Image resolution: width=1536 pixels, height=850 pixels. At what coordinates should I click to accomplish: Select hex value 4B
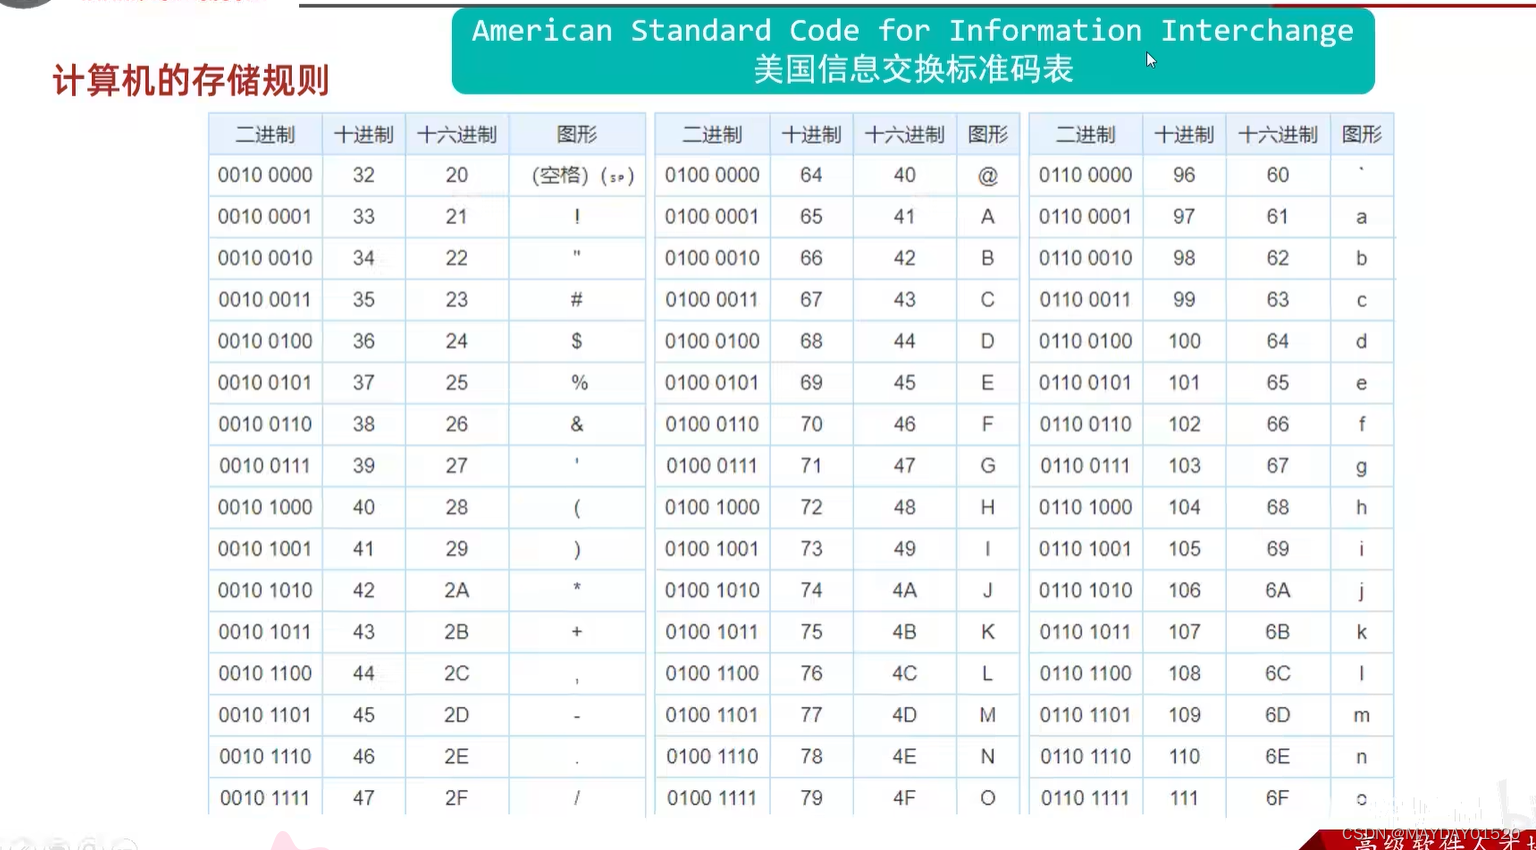pos(905,632)
